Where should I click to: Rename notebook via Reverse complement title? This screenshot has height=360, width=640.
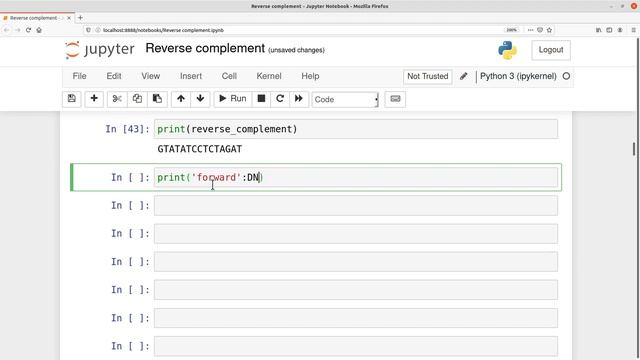pos(205,48)
